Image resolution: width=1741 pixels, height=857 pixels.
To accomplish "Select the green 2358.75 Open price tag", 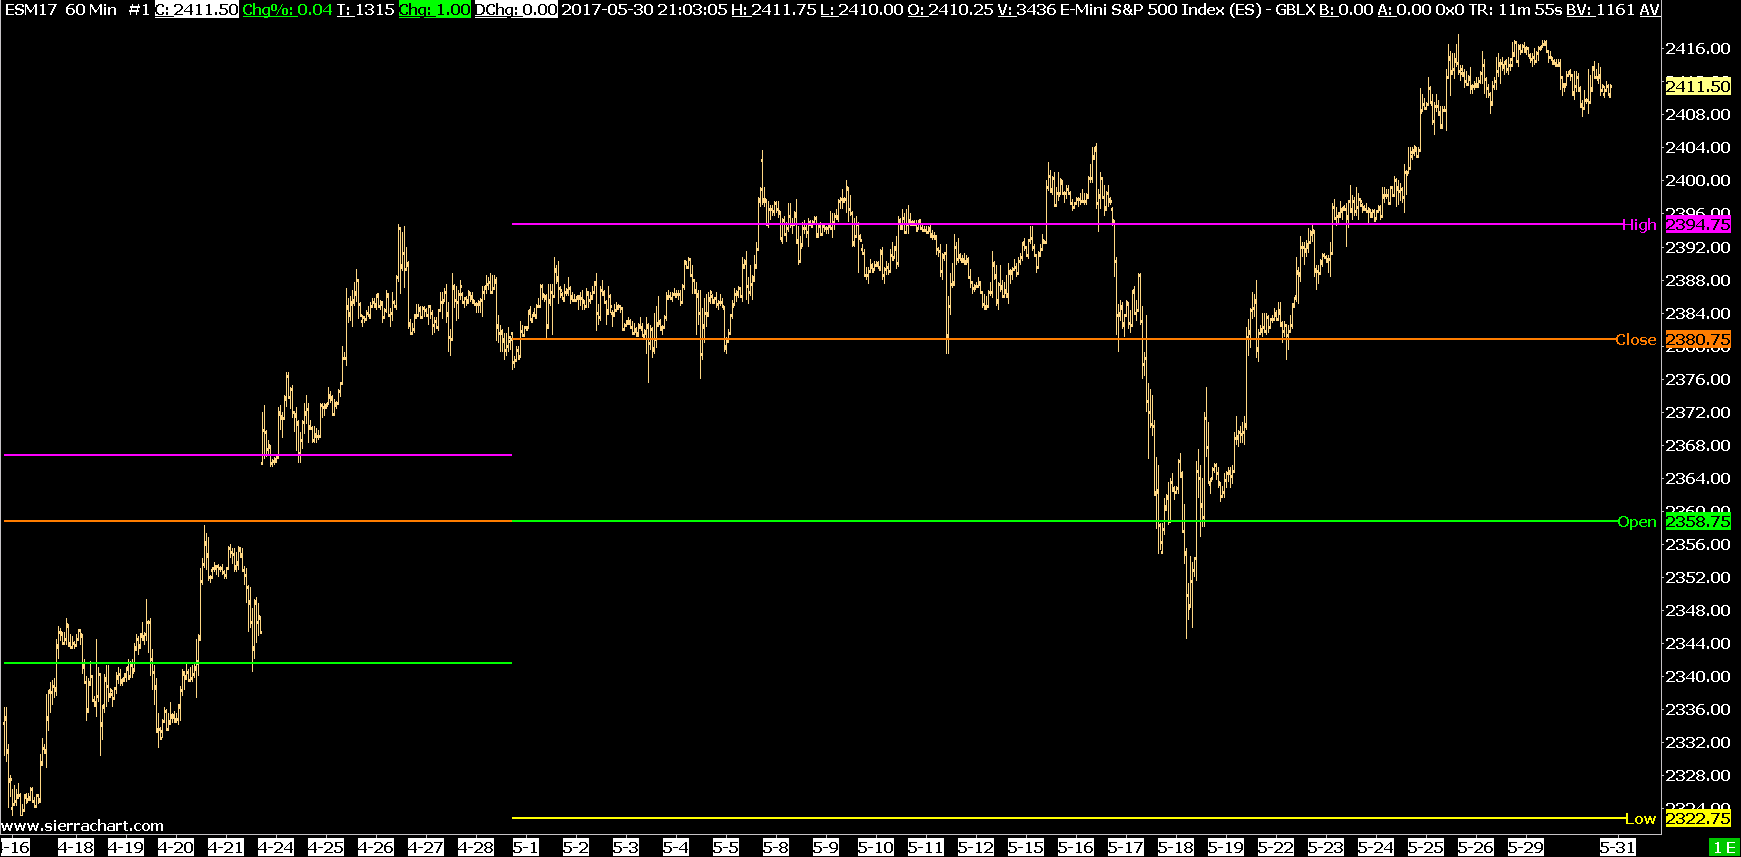I will (x=1697, y=522).
